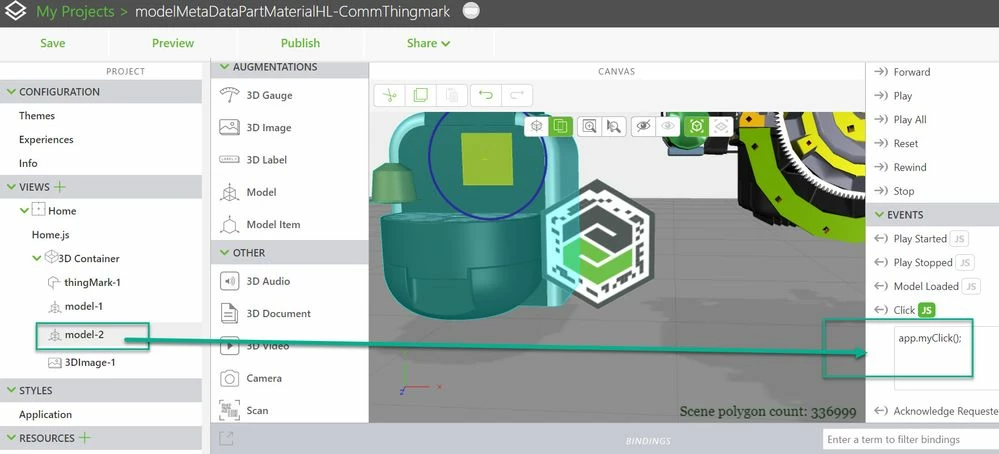Zoom to selected item in canvas
Viewport: 999px width, 454px height.
click(x=614, y=126)
